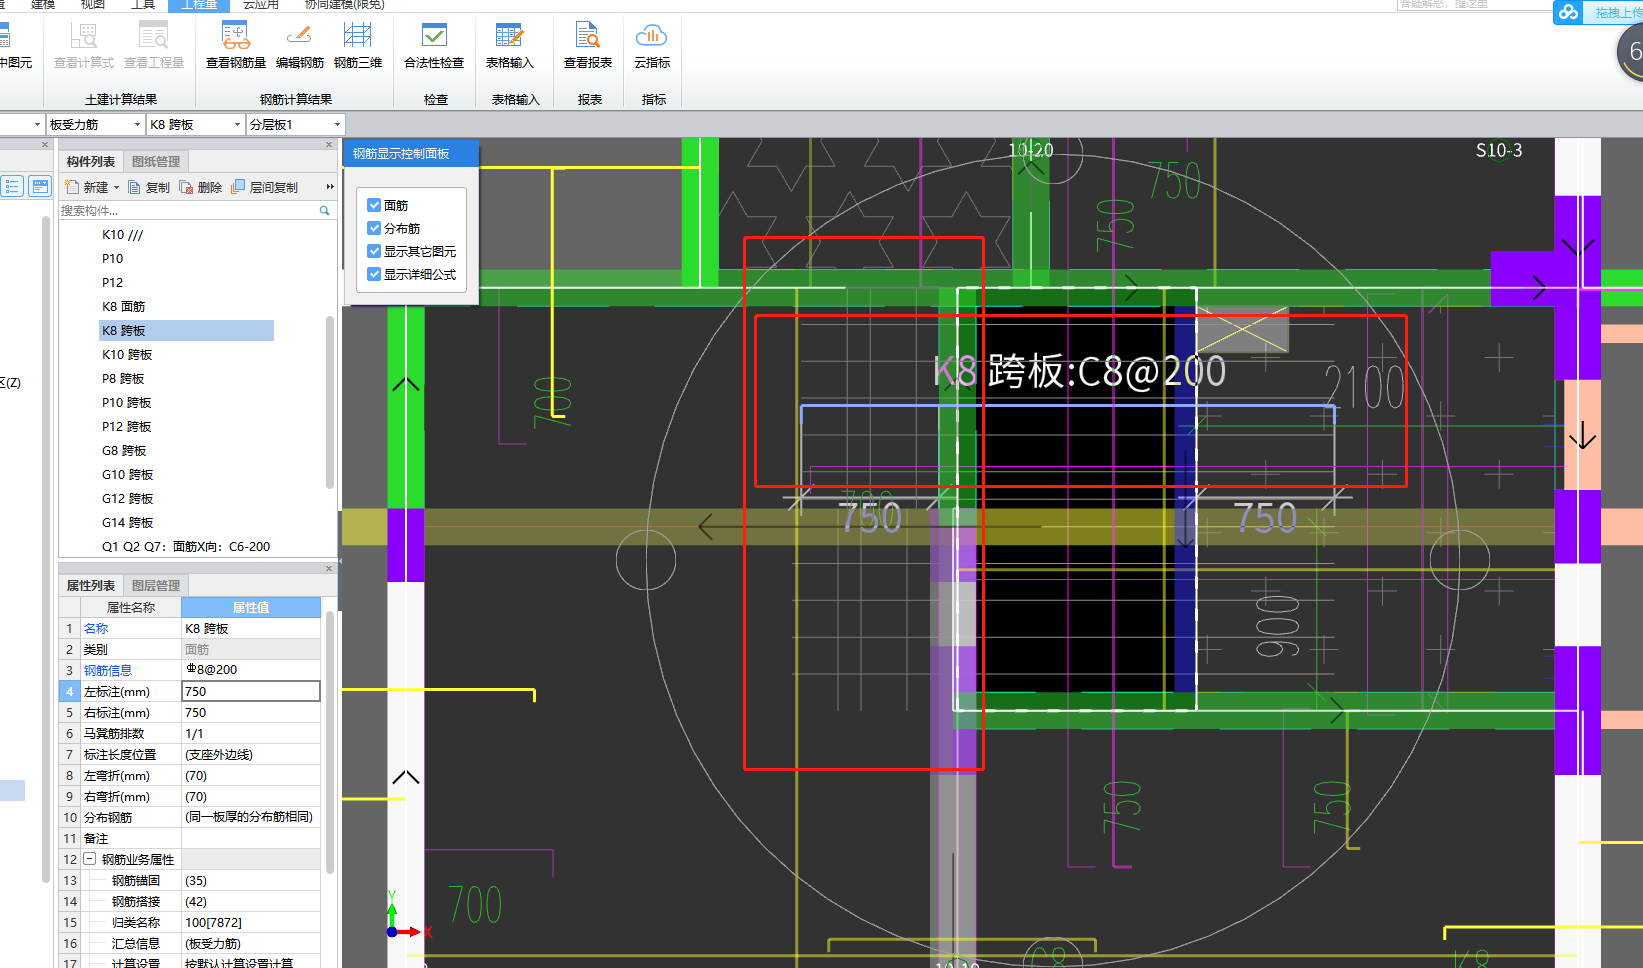
Task: Run the 合法性检查 validity check
Action: [434, 46]
